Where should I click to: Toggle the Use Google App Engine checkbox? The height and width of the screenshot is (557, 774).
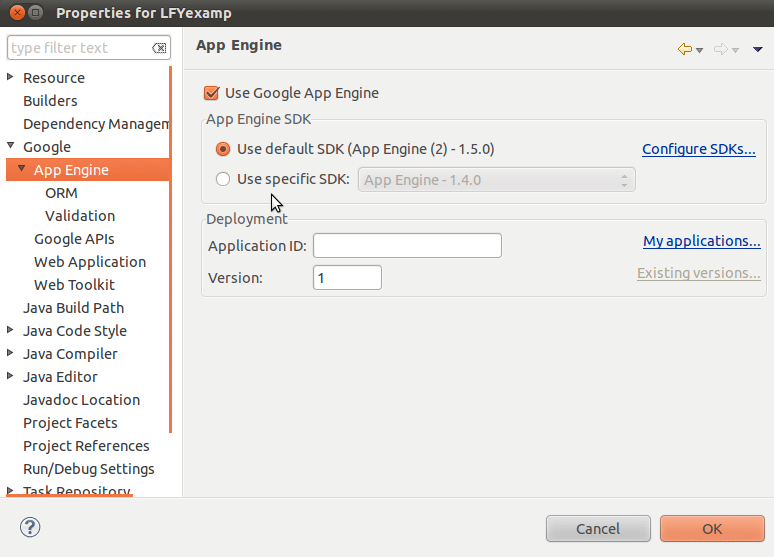pos(211,93)
